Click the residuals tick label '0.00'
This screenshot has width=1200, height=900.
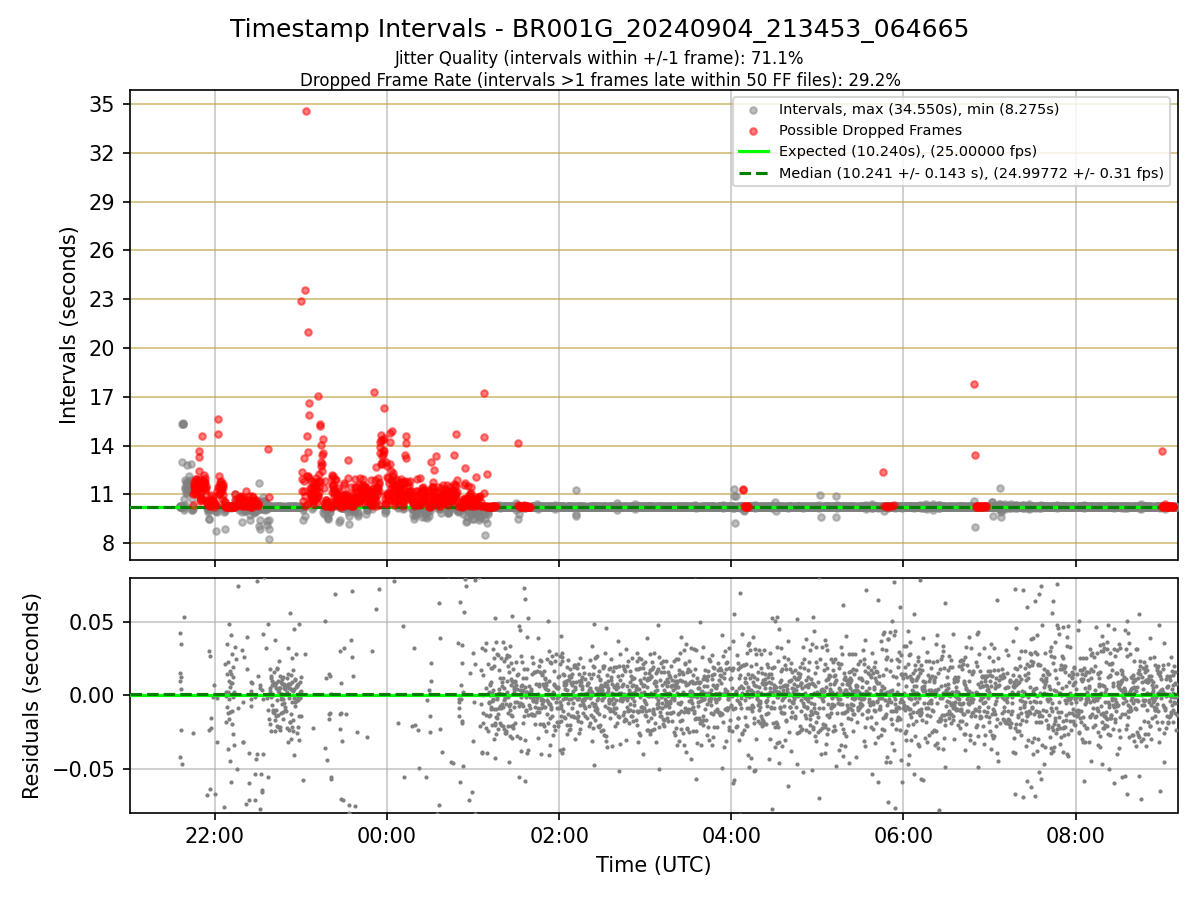(x=93, y=695)
